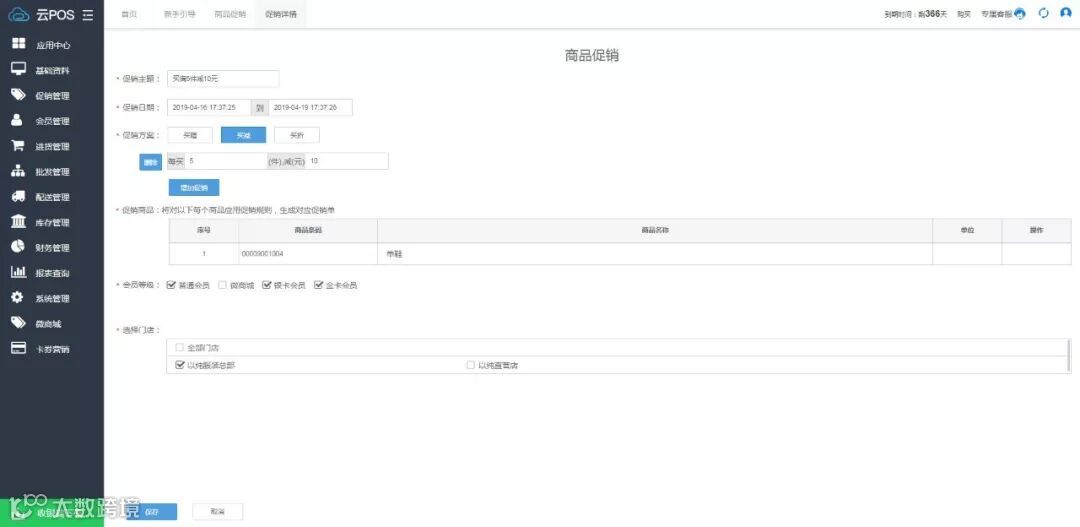
Task: Switch to the 新手引导 tab
Action: [x=180, y=14]
